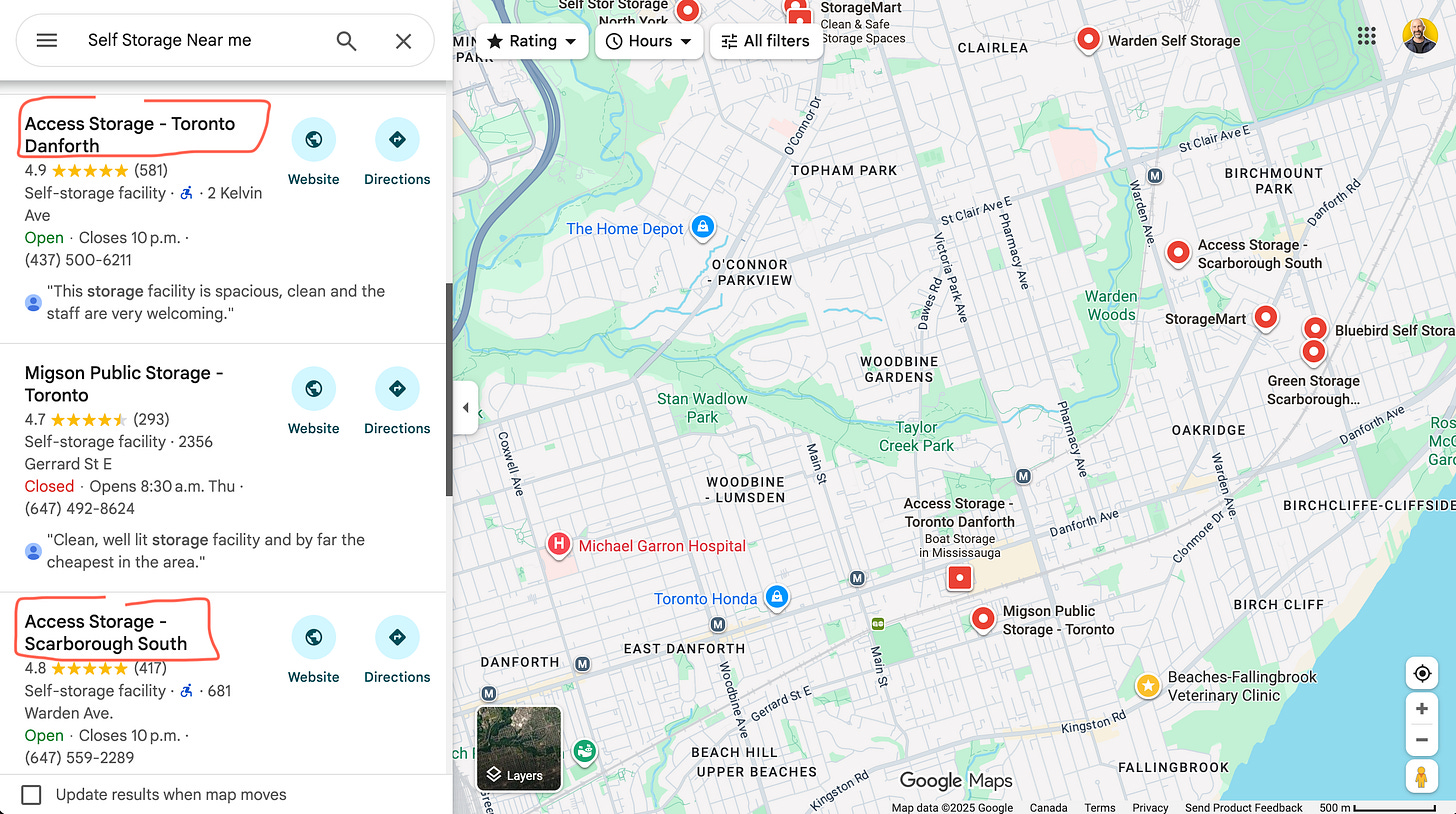1456x814 pixels.
Task: Click Send Product Feedback in map footer
Action: [1244, 807]
